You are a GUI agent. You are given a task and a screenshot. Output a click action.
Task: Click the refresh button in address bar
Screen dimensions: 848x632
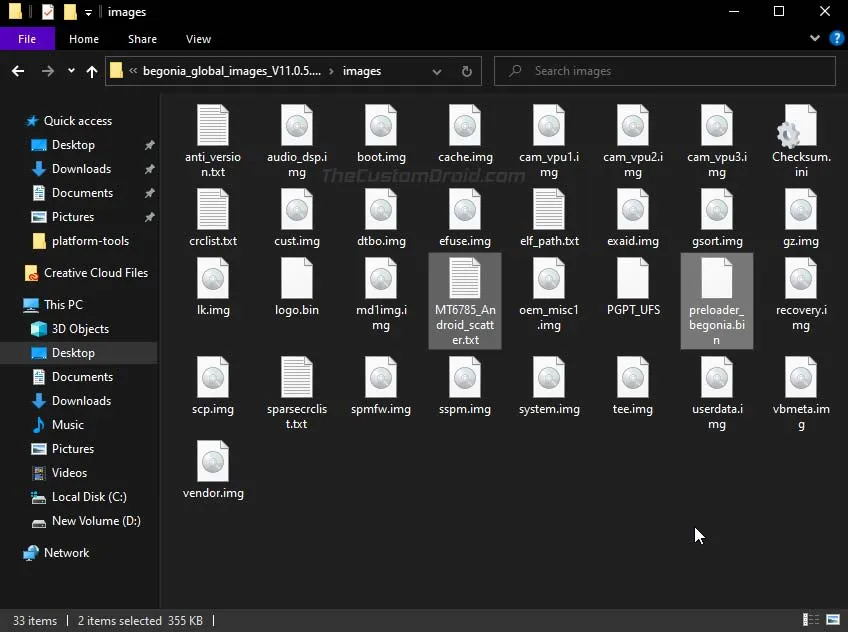pyautogui.click(x=466, y=71)
